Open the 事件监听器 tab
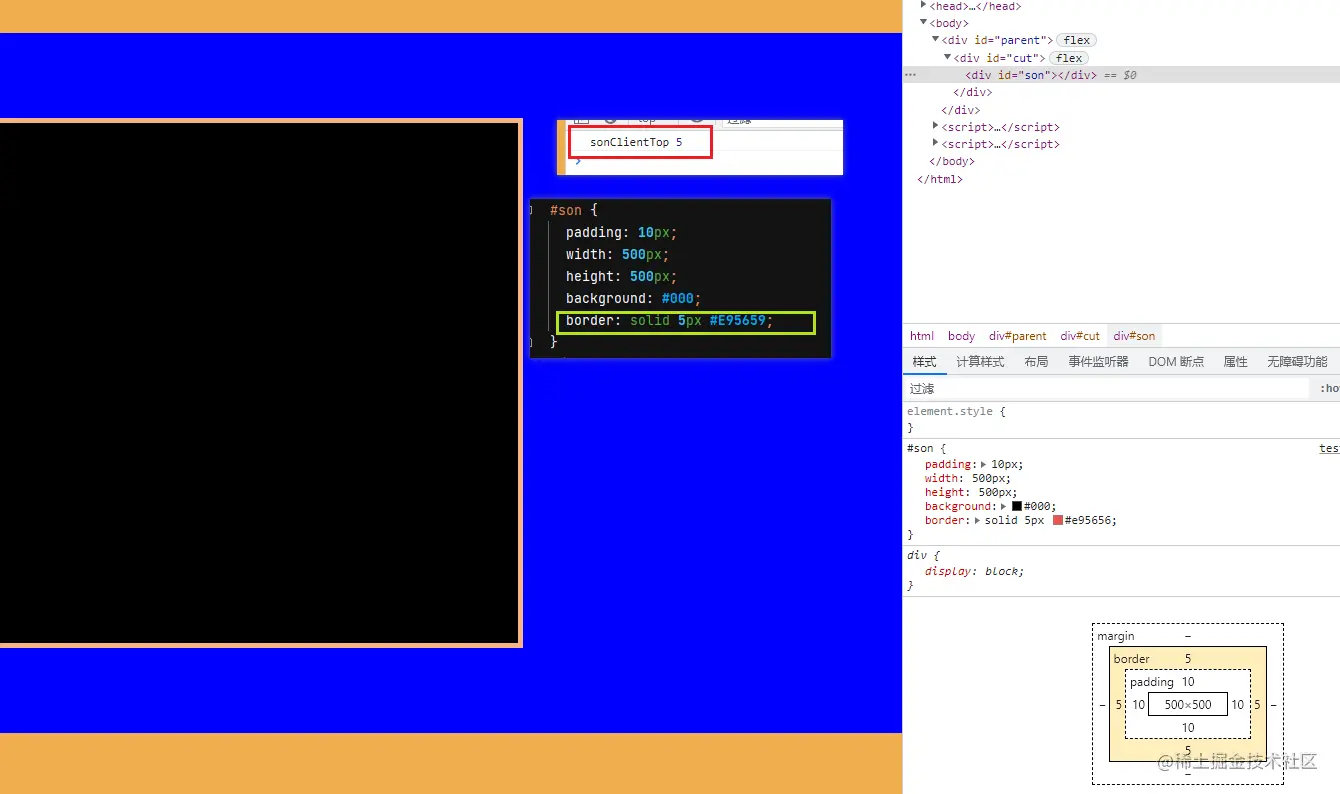The image size is (1340, 794). (x=1098, y=362)
